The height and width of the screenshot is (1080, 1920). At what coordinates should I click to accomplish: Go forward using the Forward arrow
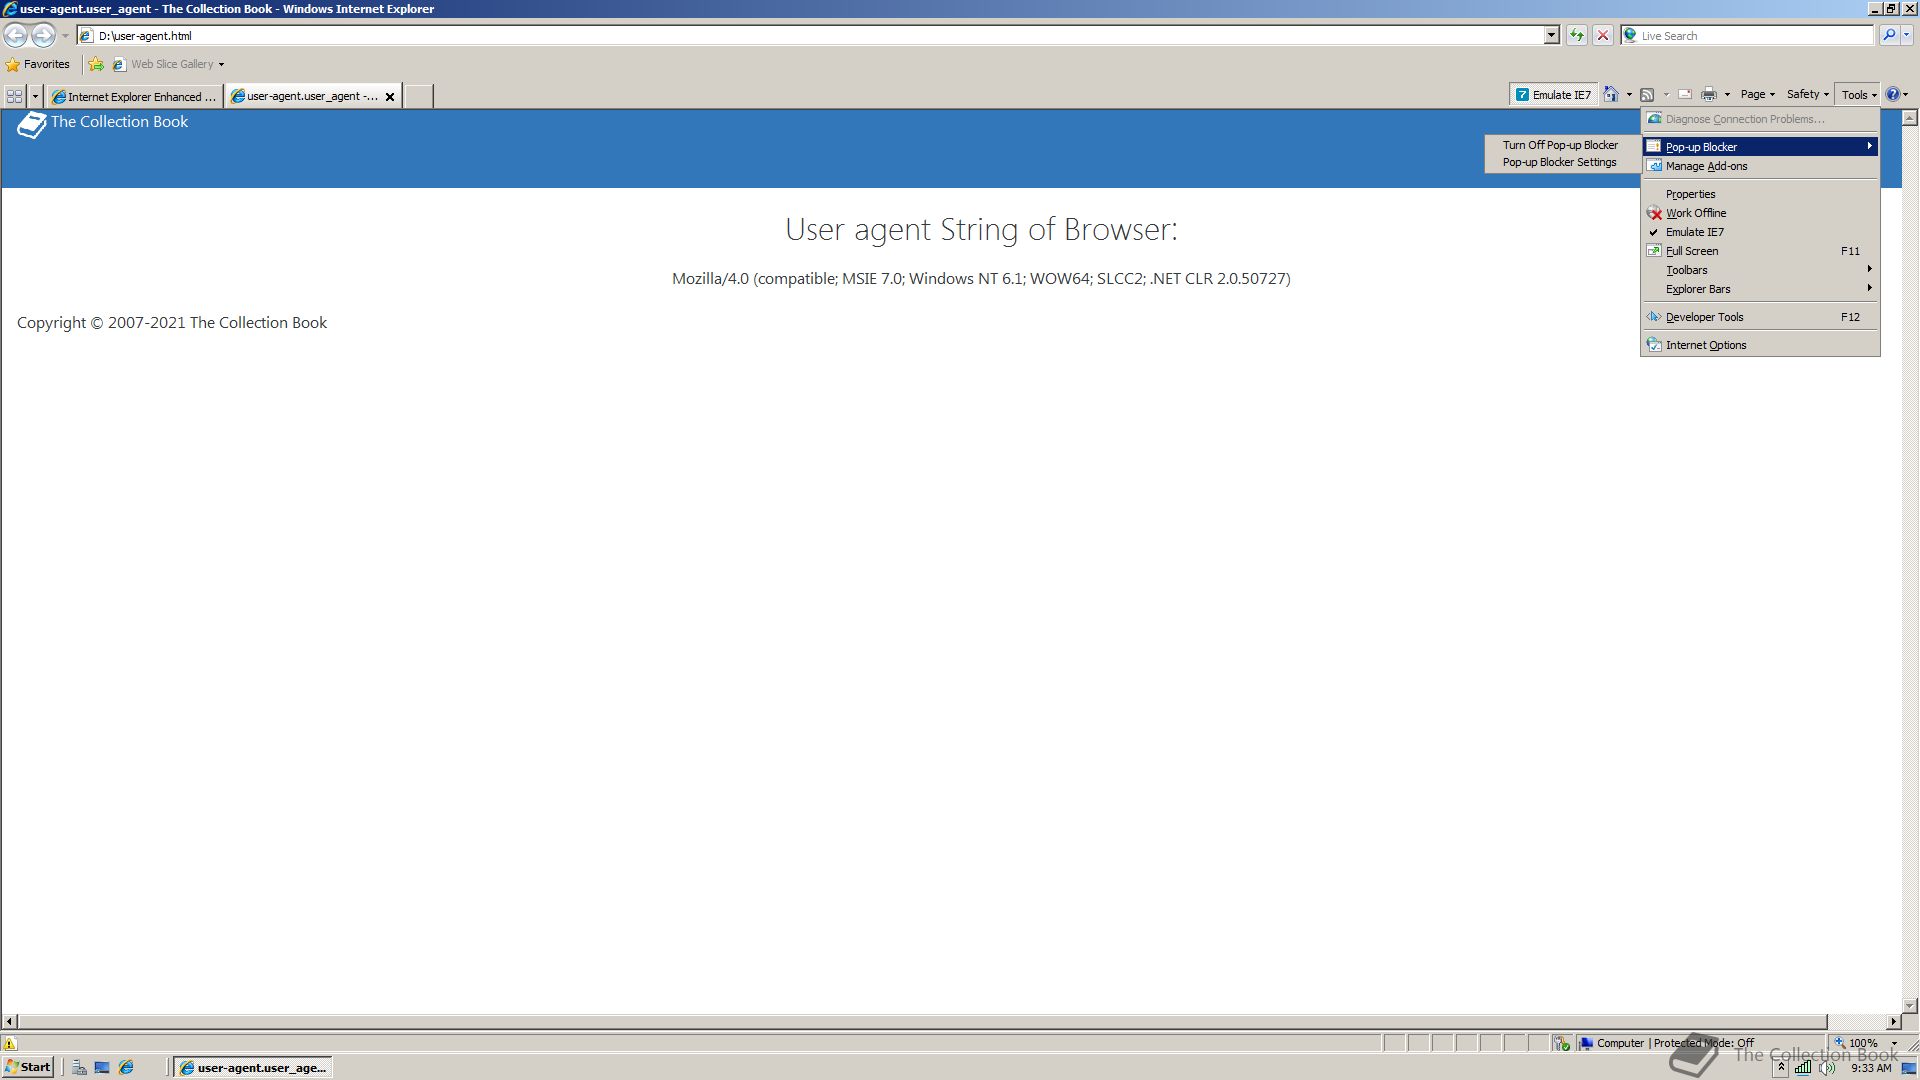tap(43, 35)
